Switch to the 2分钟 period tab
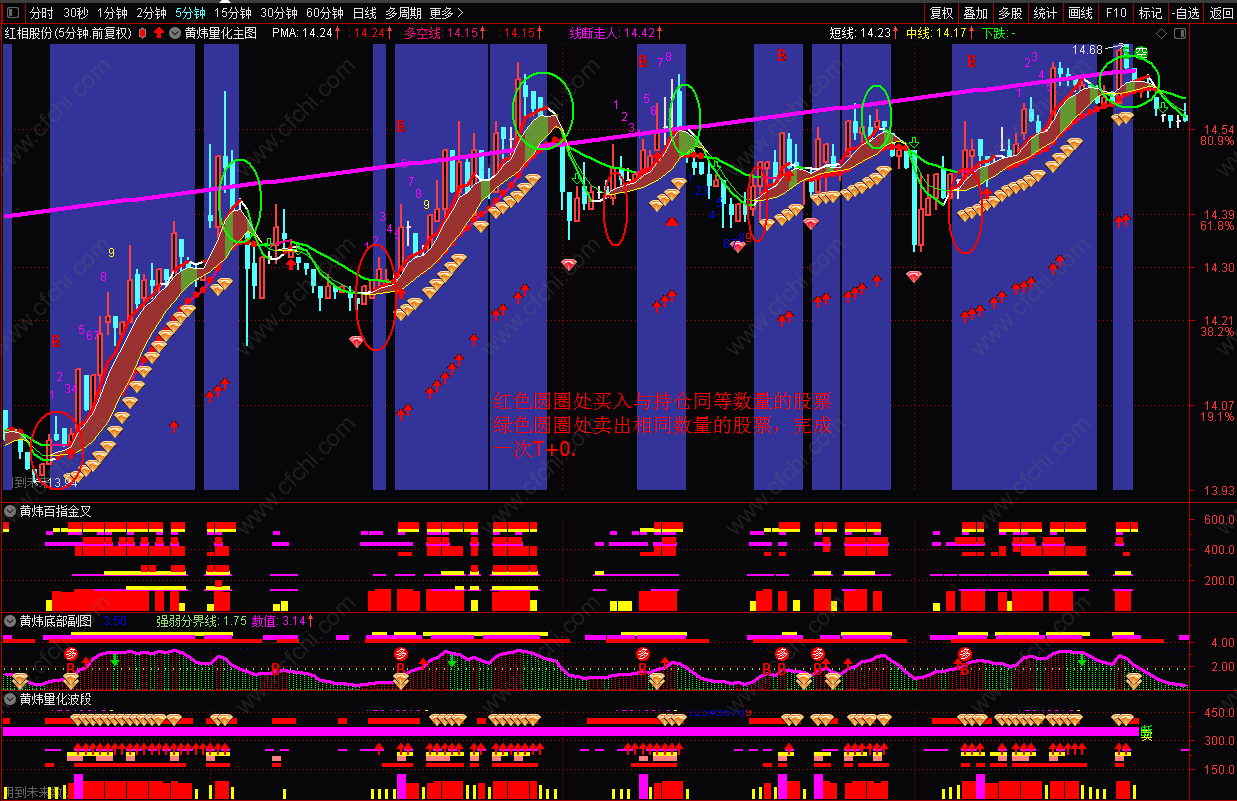 [x=151, y=14]
